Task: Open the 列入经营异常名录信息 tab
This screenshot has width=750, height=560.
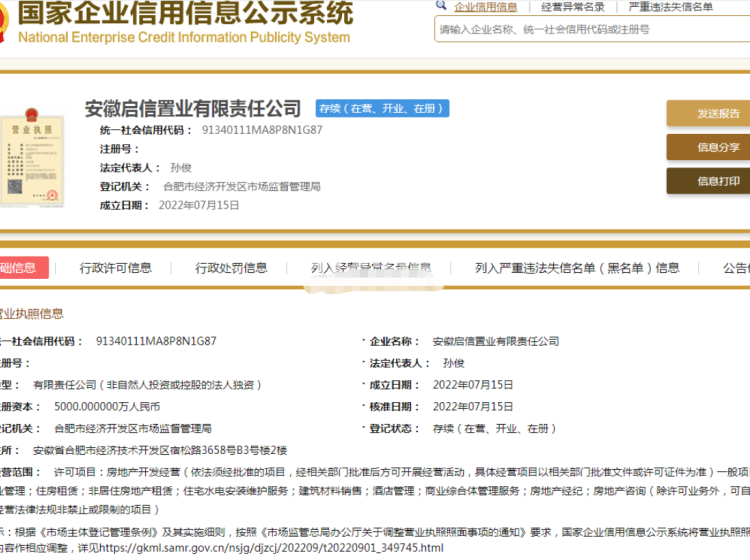Action: click(371, 268)
